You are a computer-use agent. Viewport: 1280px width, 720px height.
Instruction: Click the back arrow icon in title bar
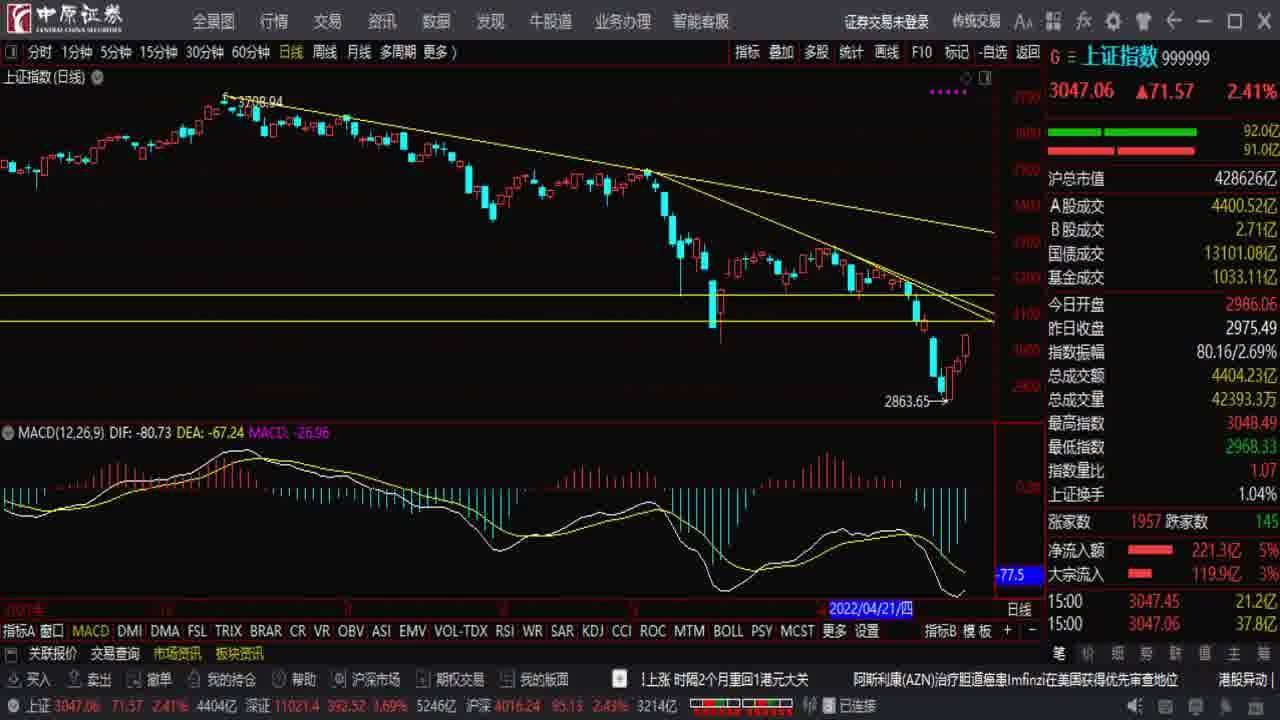click(x=1175, y=21)
